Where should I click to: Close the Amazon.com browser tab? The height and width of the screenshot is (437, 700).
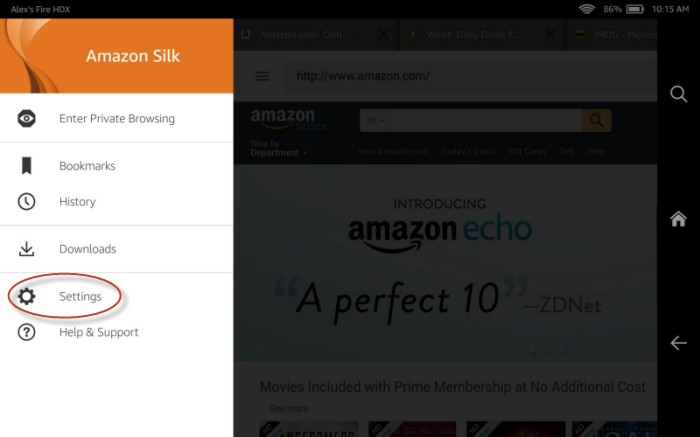(x=383, y=35)
